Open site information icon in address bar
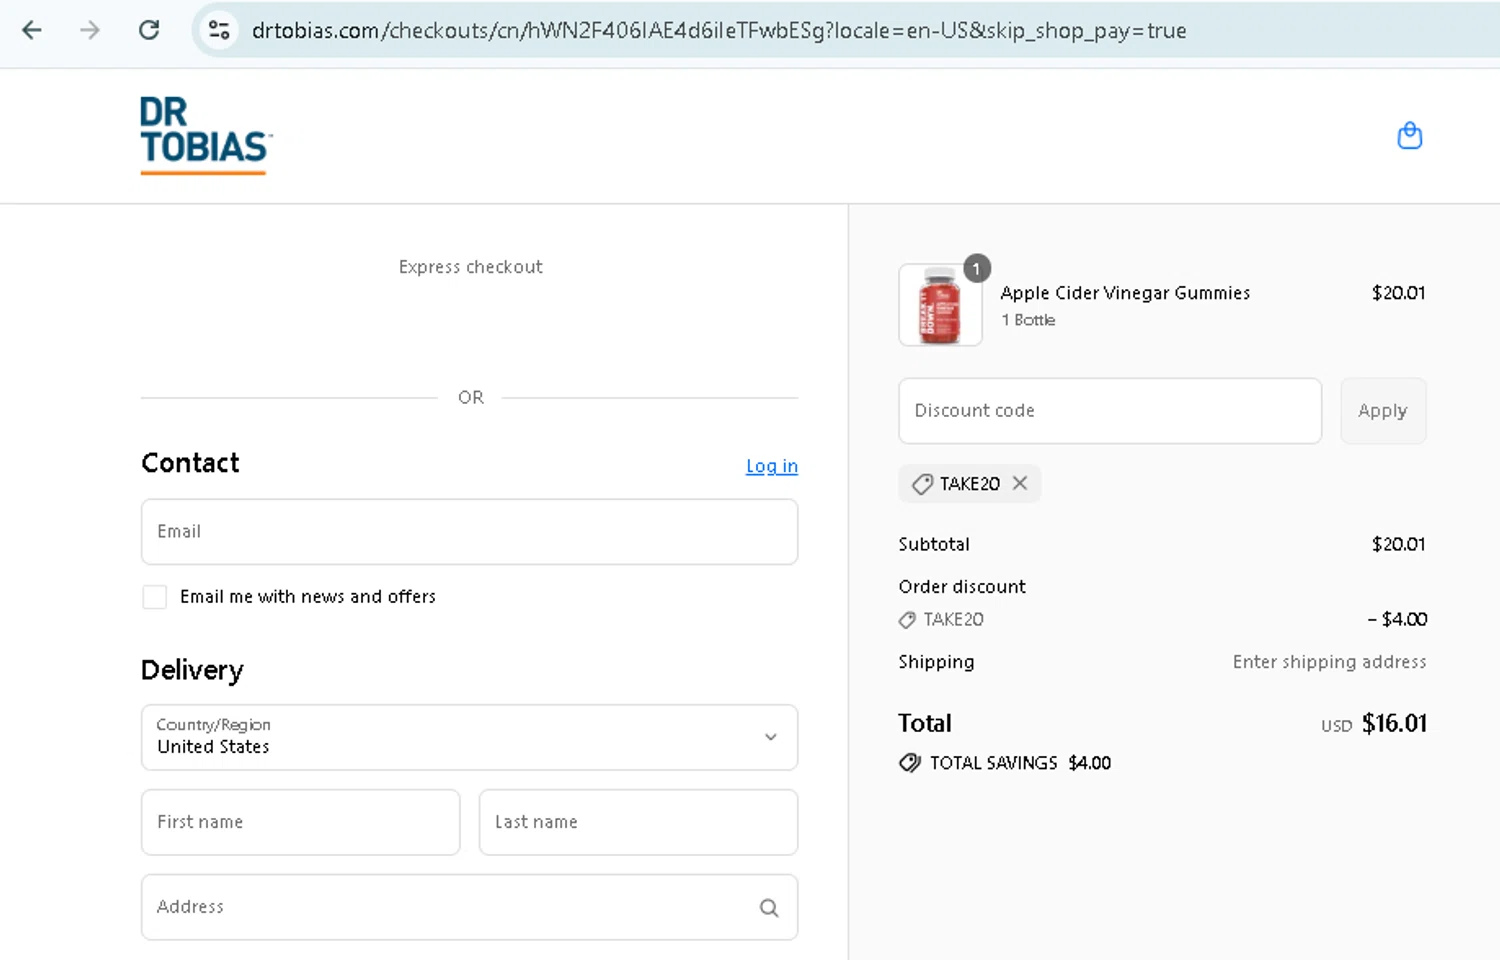 219,30
